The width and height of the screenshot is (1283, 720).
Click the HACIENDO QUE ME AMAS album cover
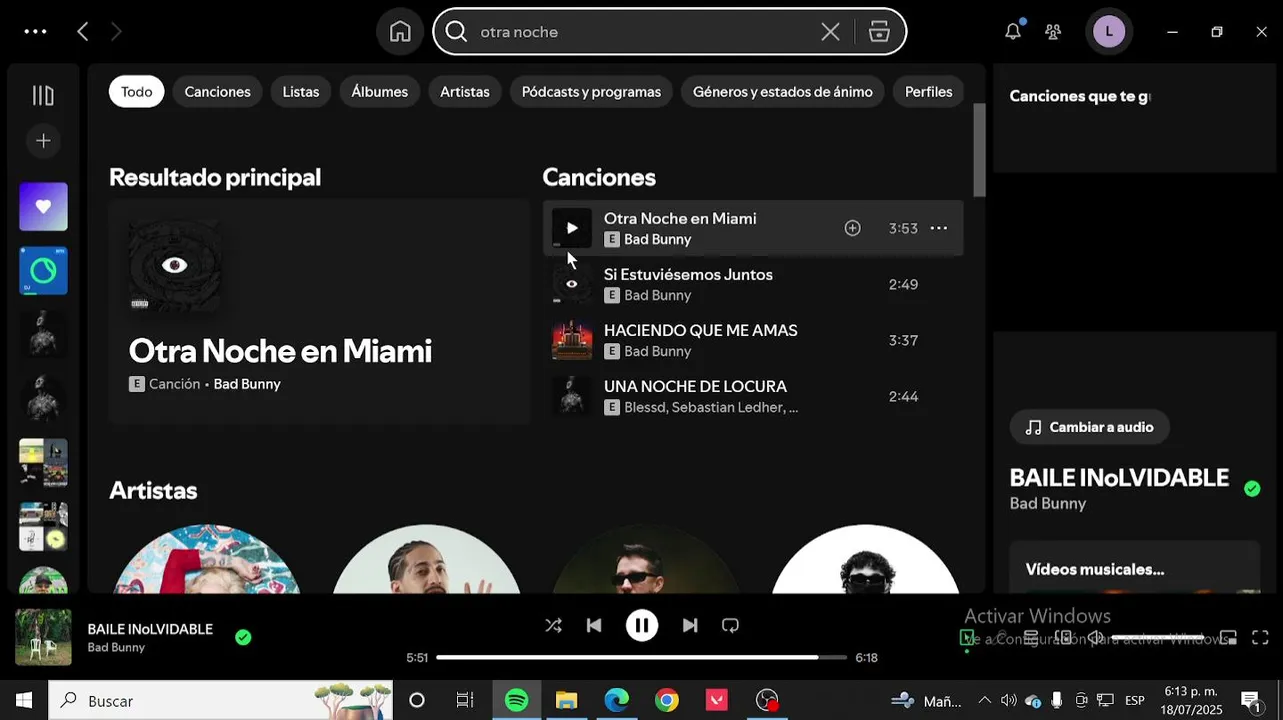pyautogui.click(x=572, y=340)
